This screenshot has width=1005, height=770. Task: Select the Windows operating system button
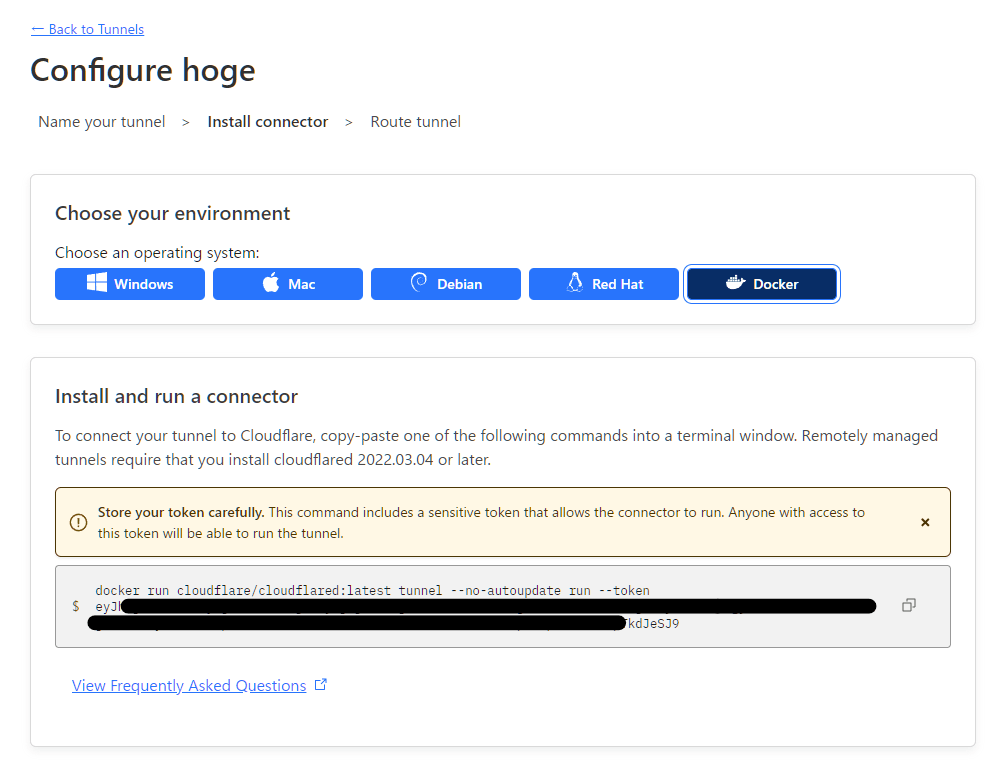(130, 284)
